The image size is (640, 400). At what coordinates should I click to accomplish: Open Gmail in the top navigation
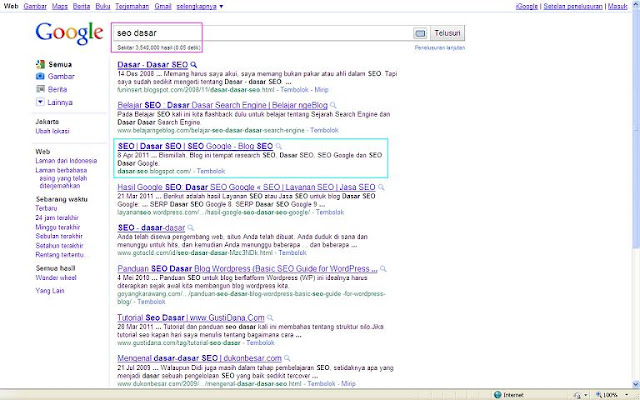(163, 7)
